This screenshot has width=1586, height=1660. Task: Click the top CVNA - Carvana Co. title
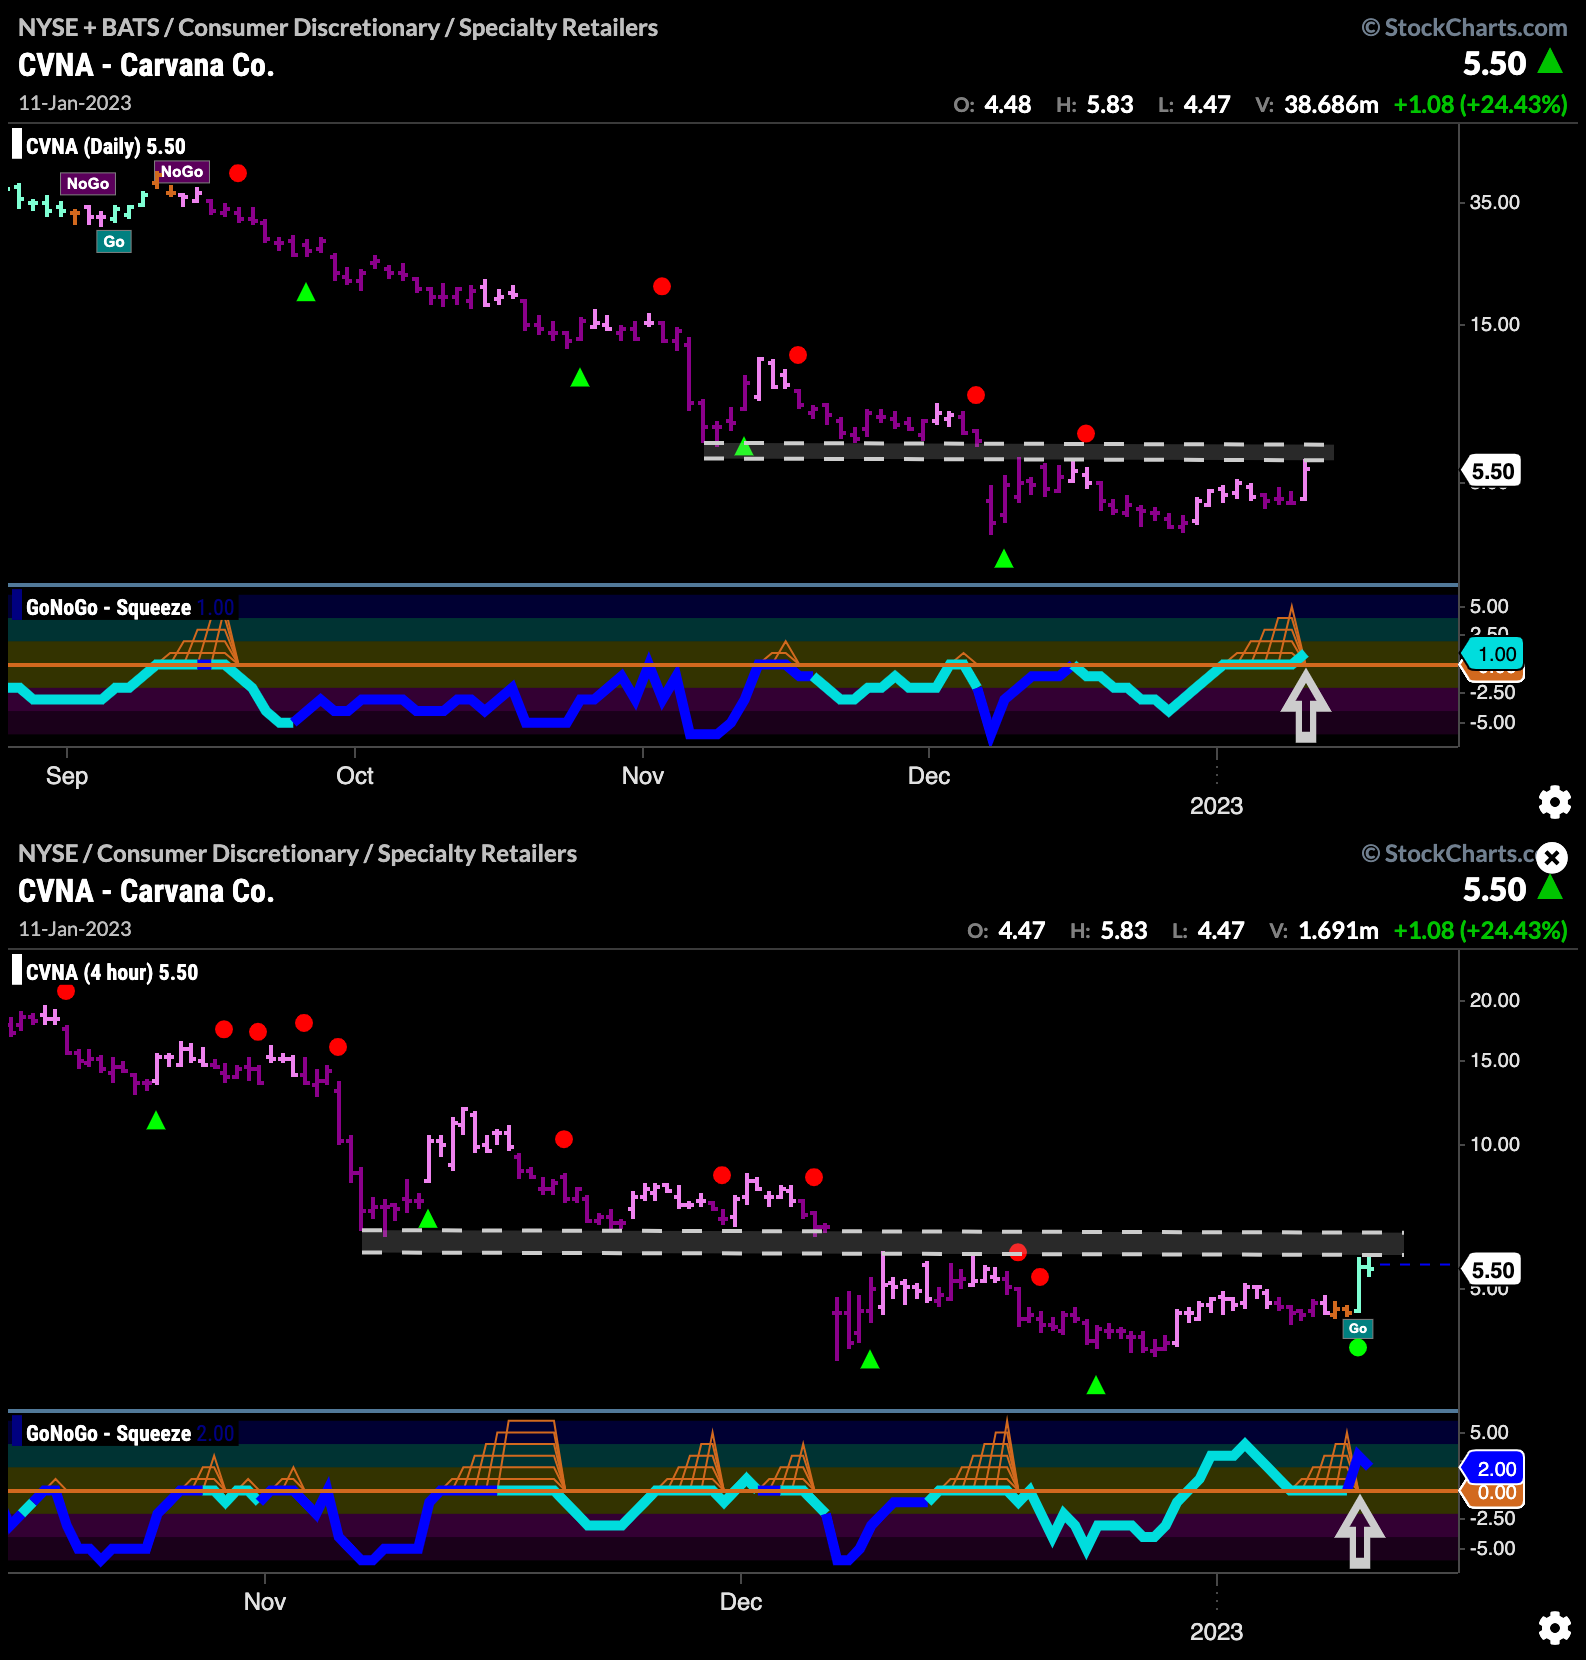pyautogui.click(x=146, y=65)
